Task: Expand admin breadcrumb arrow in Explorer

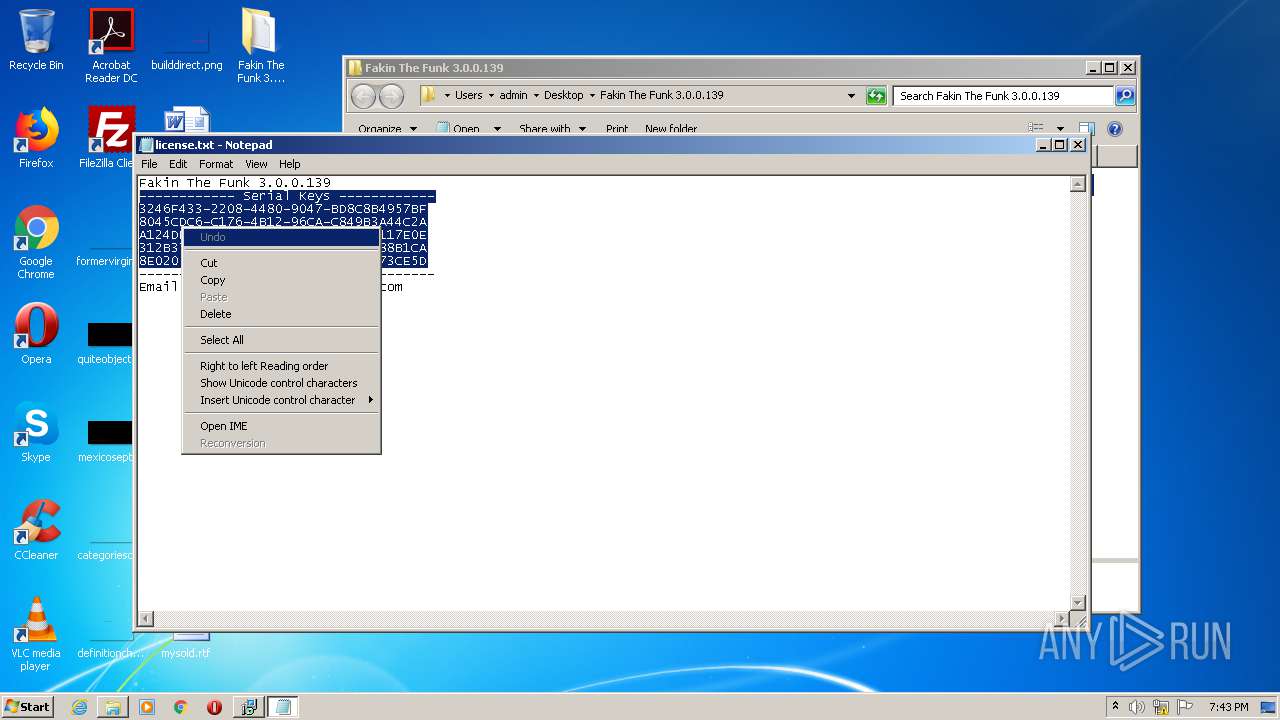Action: tap(536, 96)
